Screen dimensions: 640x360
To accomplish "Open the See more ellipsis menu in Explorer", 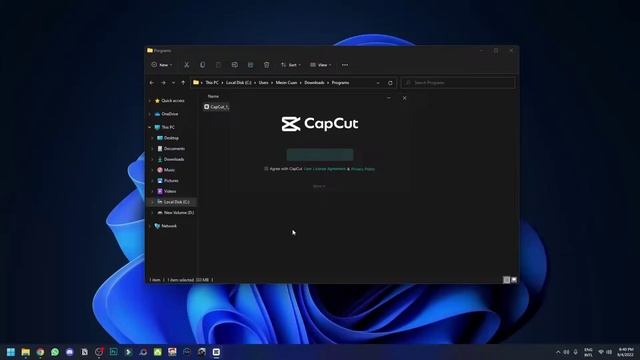I will coord(345,65).
